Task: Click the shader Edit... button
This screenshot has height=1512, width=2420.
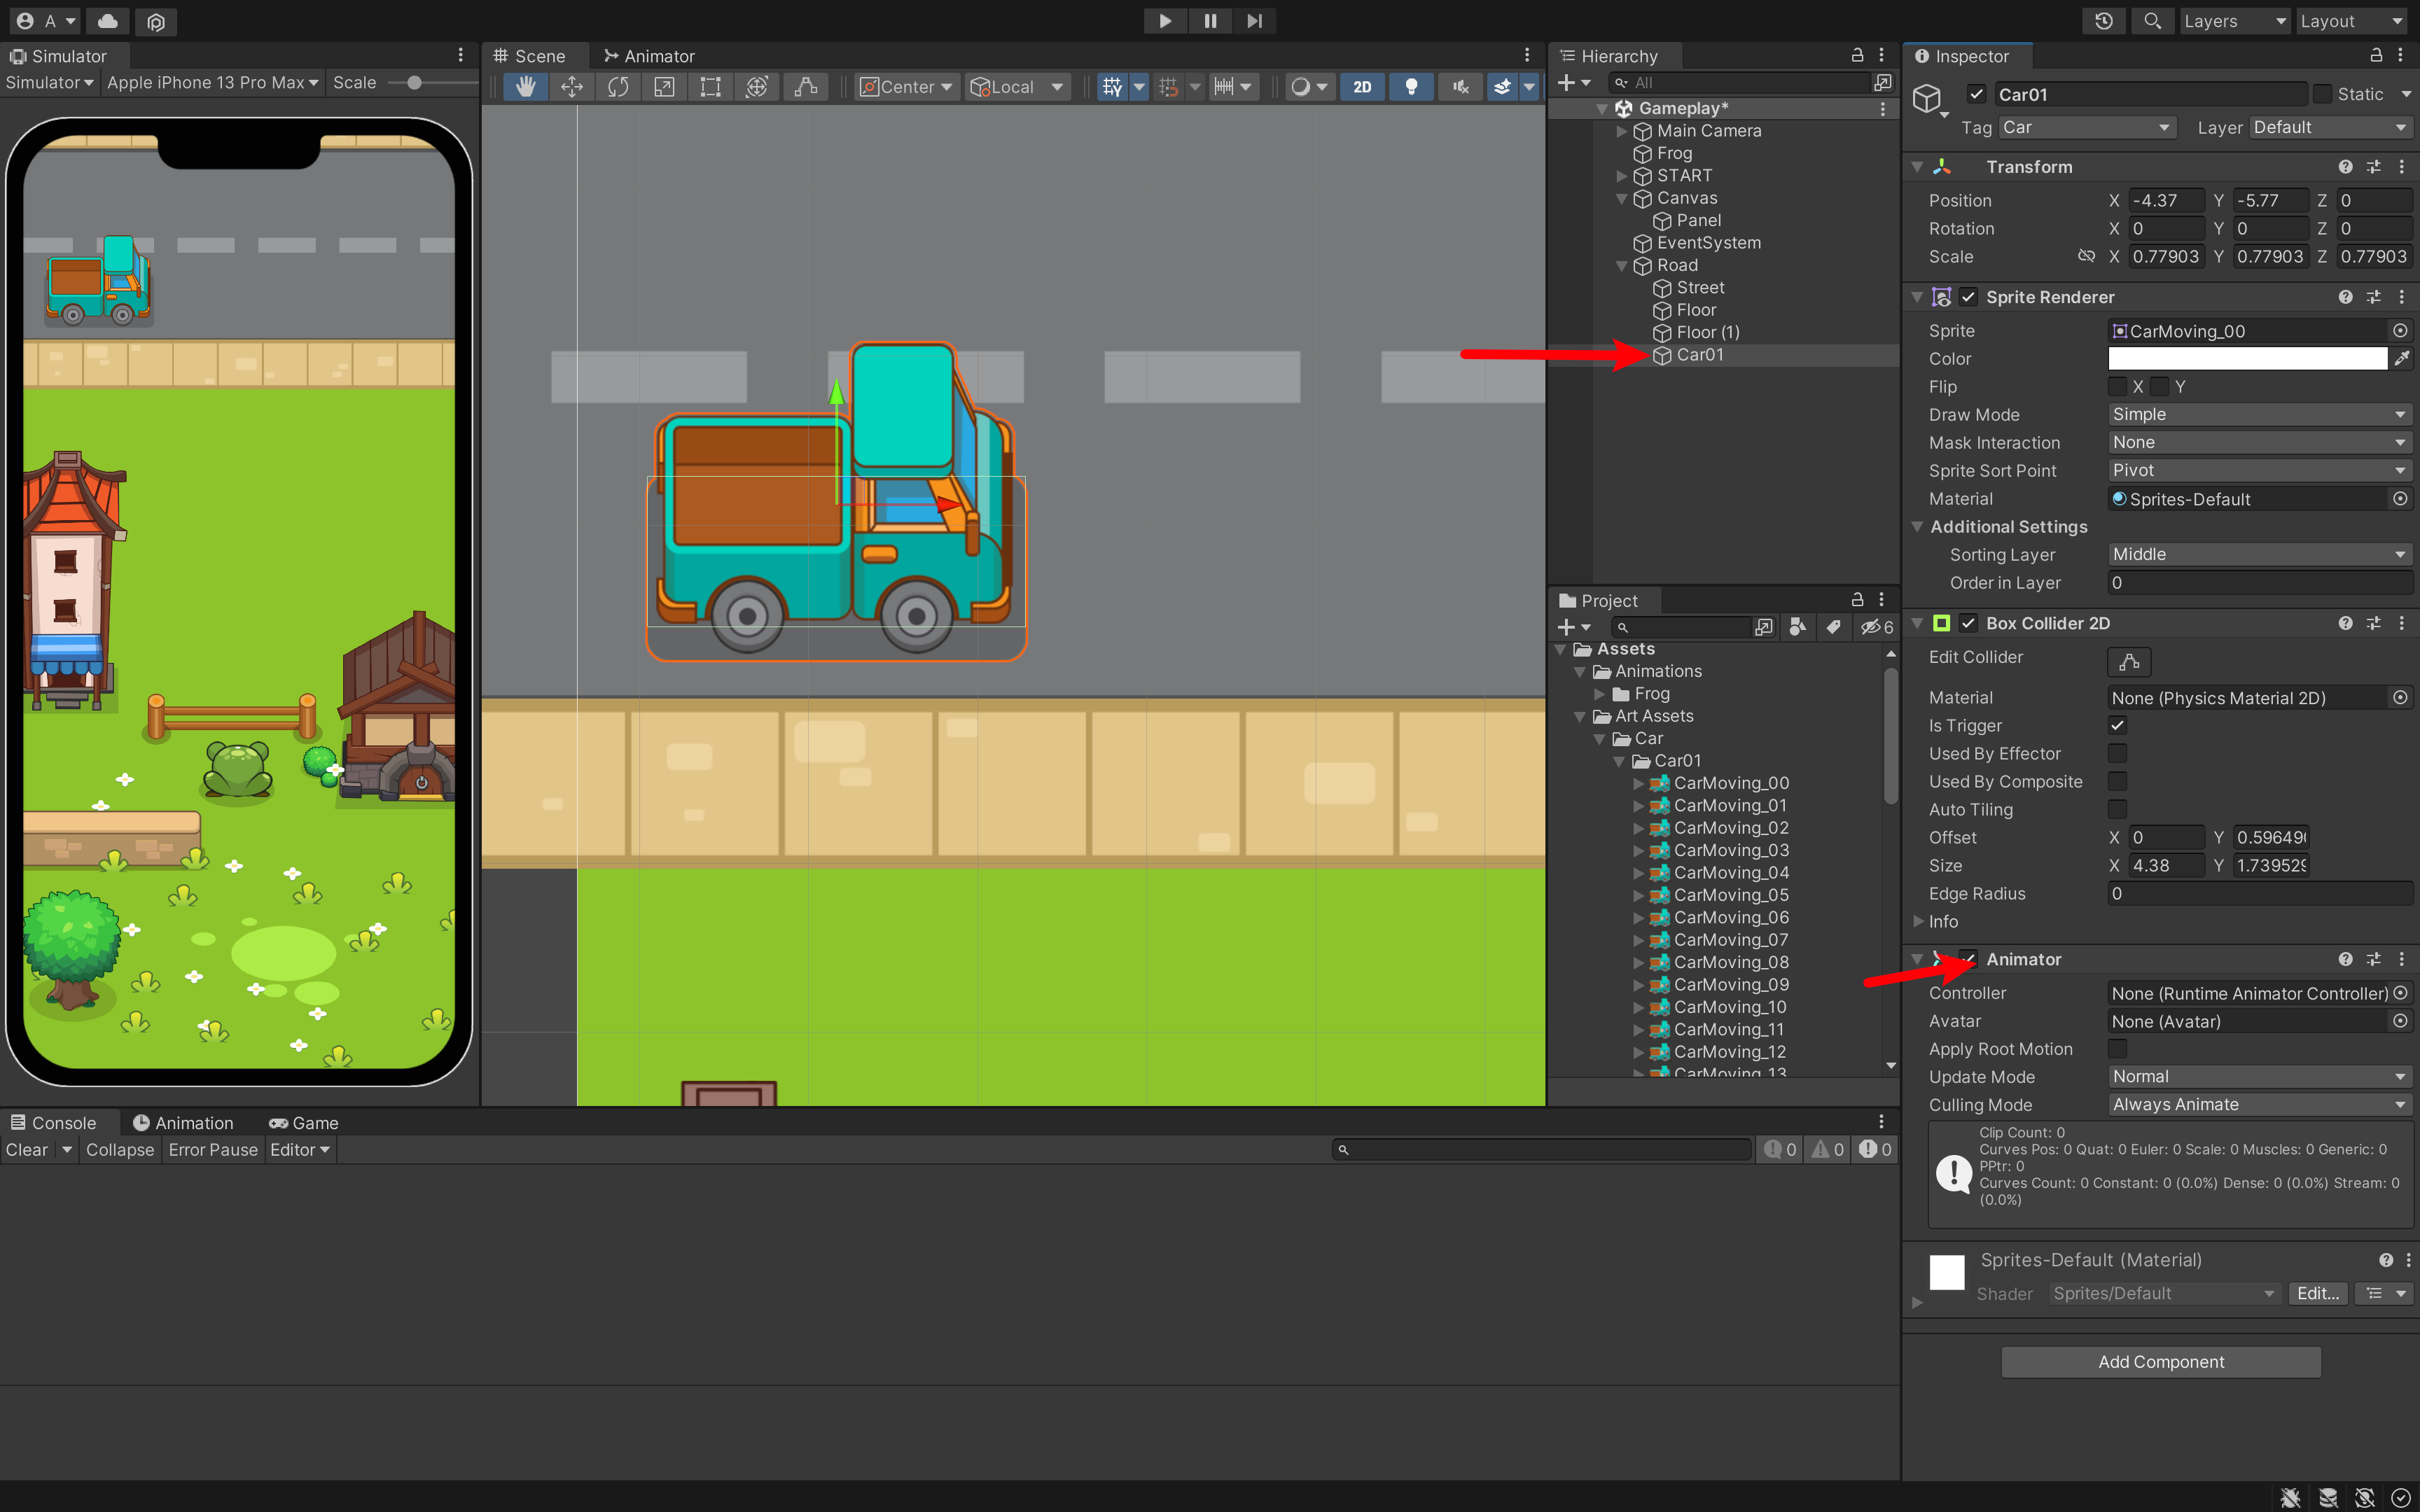Action: [x=2317, y=1294]
